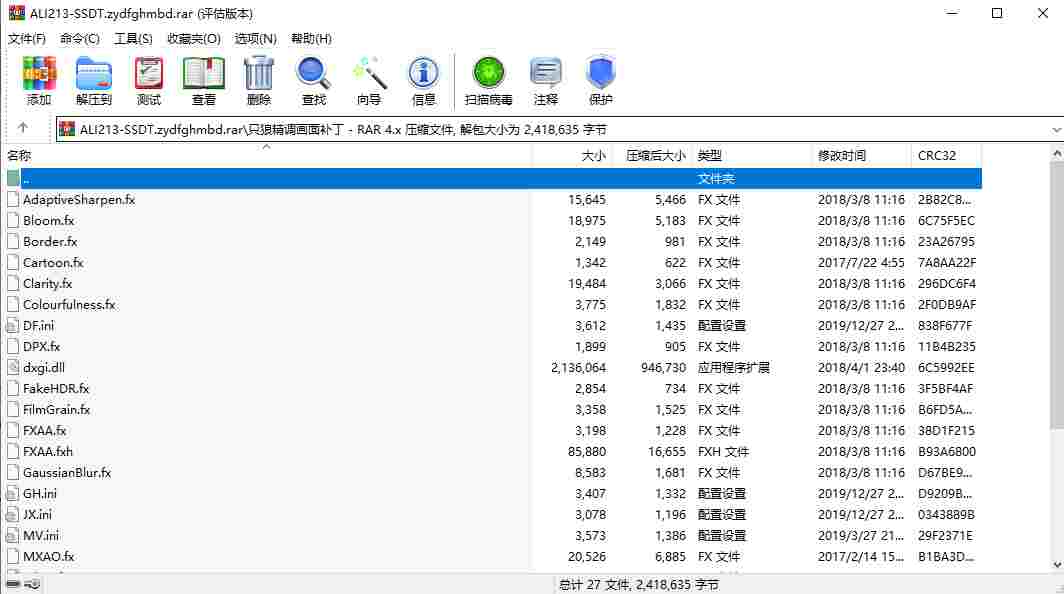Sort by Size (大小) column header
The image size is (1064, 594).
tap(572, 155)
